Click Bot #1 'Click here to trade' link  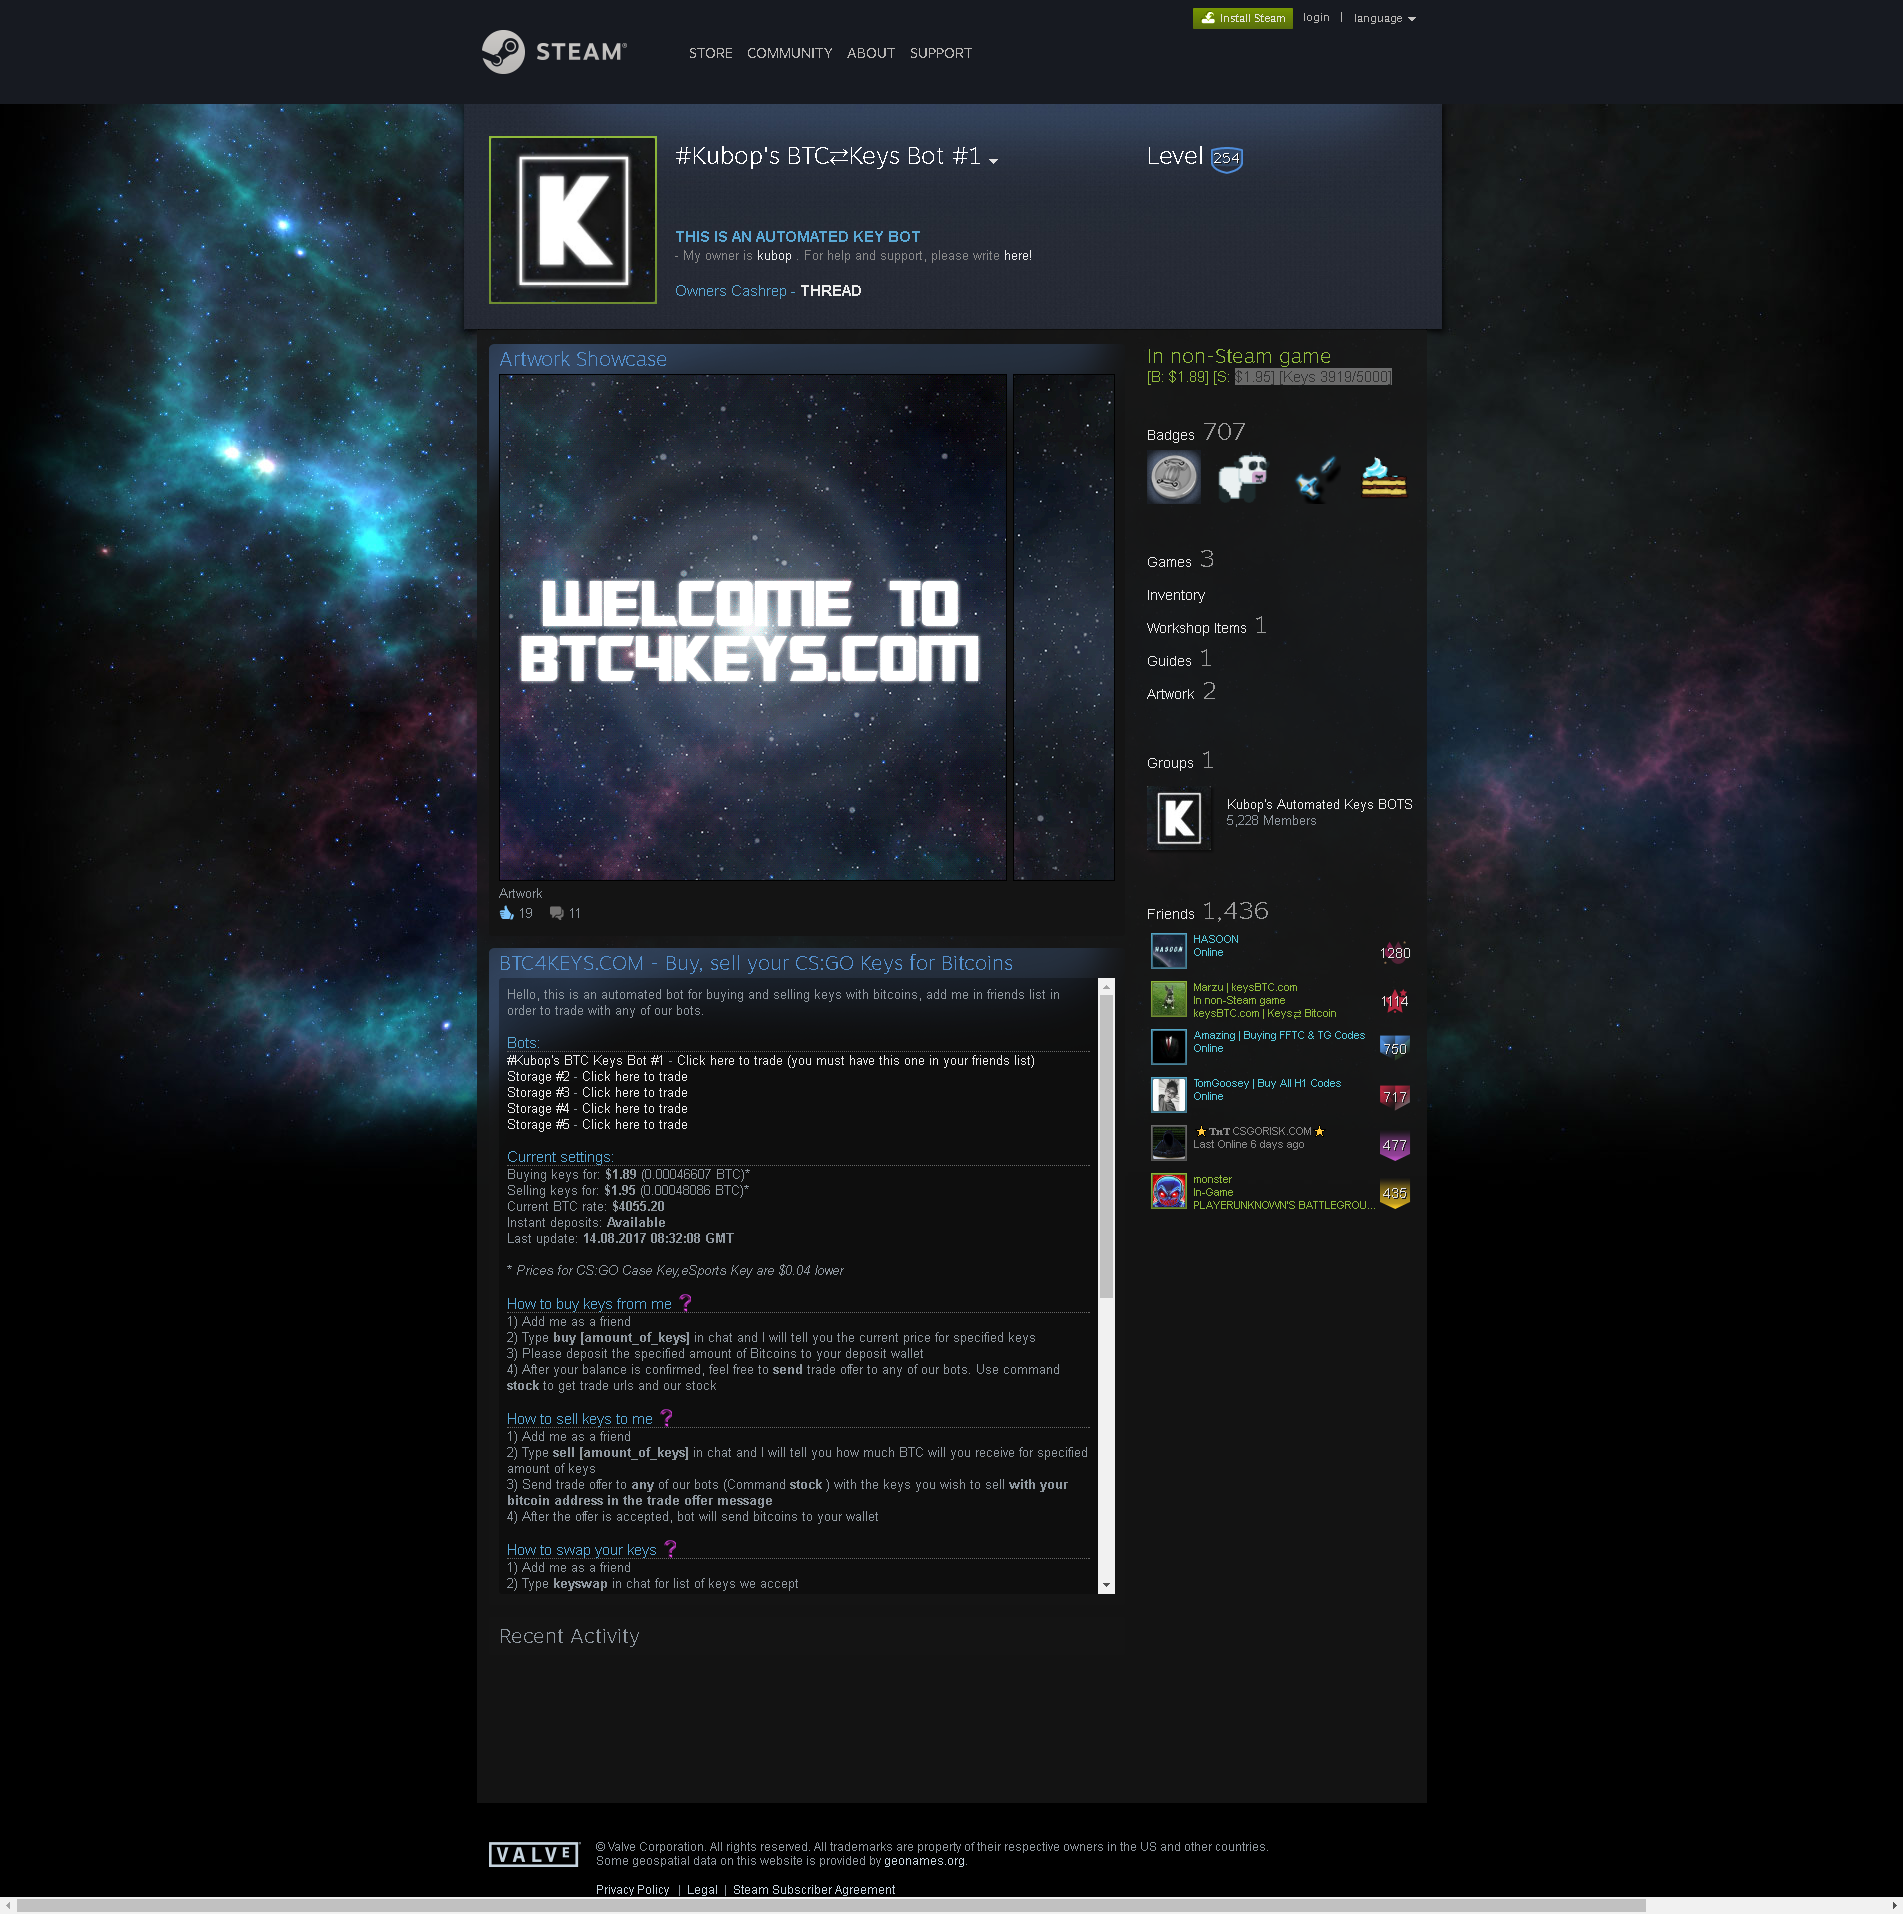730,1061
